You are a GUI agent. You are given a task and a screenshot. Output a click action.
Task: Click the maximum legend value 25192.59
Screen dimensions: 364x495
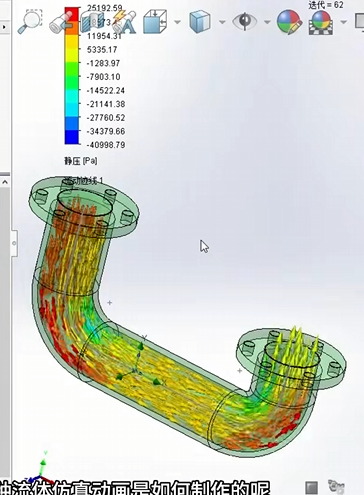pos(104,7)
